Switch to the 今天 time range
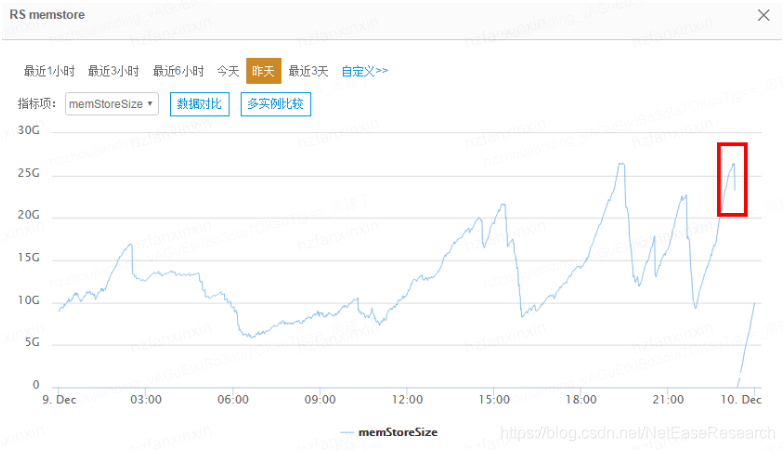This screenshot has width=784, height=451. point(228,71)
